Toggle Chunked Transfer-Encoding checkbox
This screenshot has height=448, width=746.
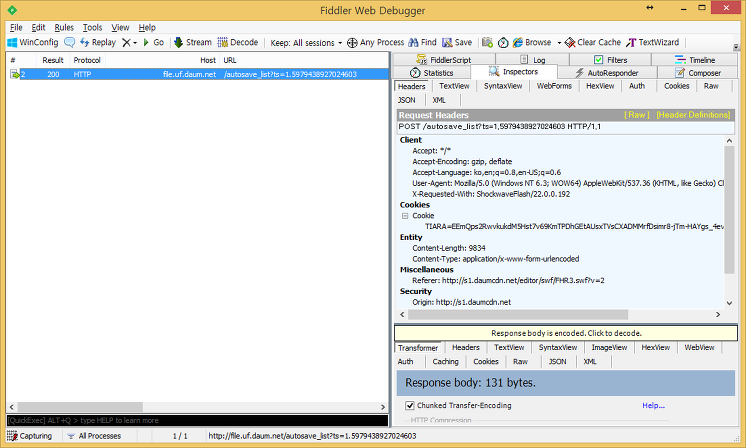(x=410, y=405)
